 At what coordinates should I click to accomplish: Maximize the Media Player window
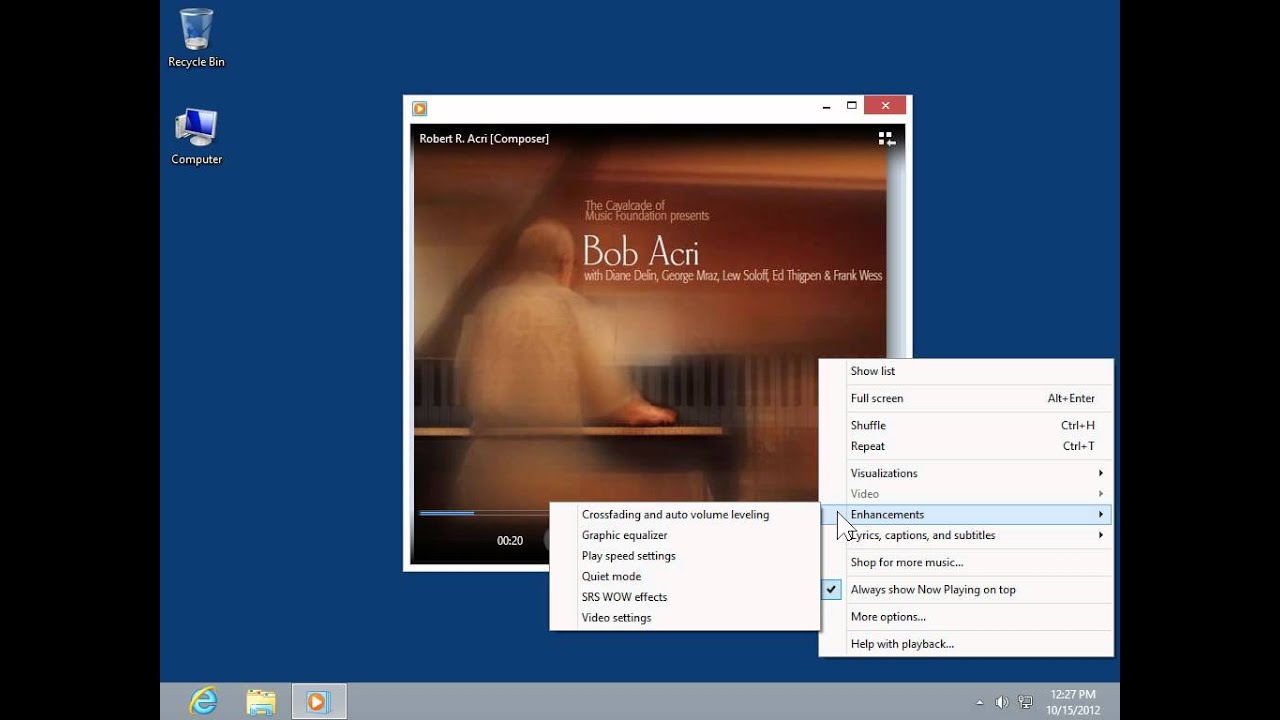852,105
